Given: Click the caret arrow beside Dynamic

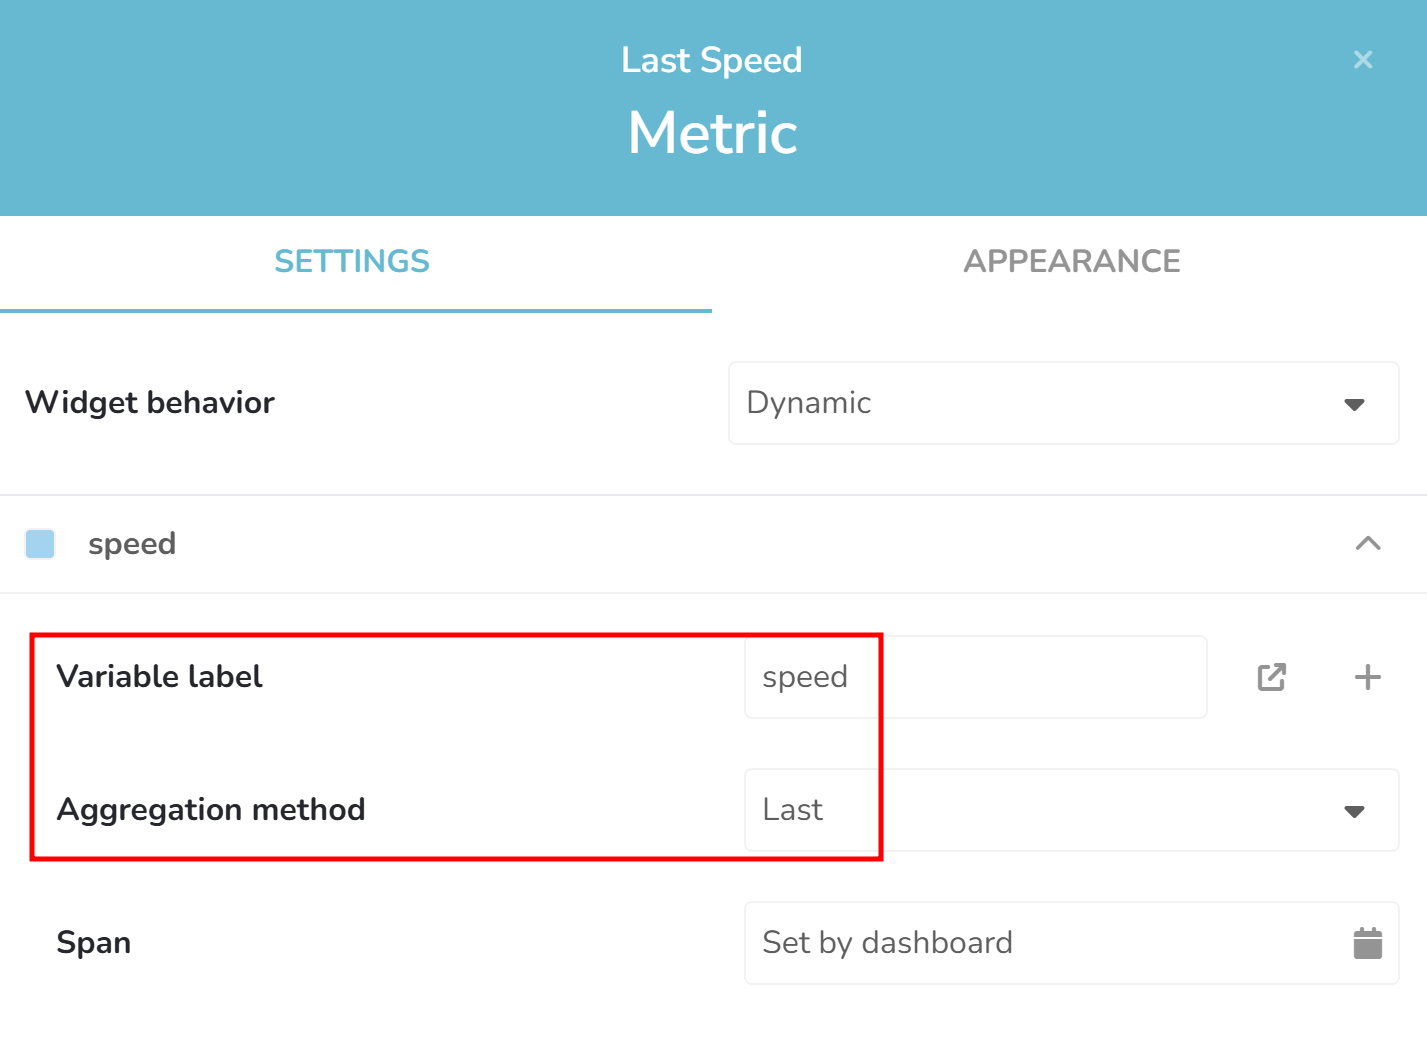Looking at the screenshot, I should [x=1354, y=404].
